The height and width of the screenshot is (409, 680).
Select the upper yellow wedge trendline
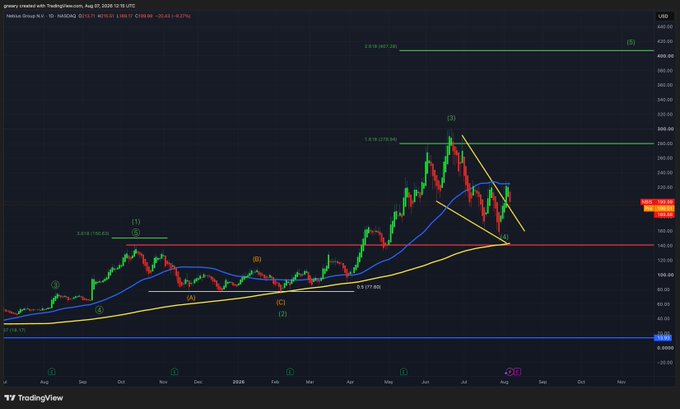pyautogui.click(x=493, y=183)
